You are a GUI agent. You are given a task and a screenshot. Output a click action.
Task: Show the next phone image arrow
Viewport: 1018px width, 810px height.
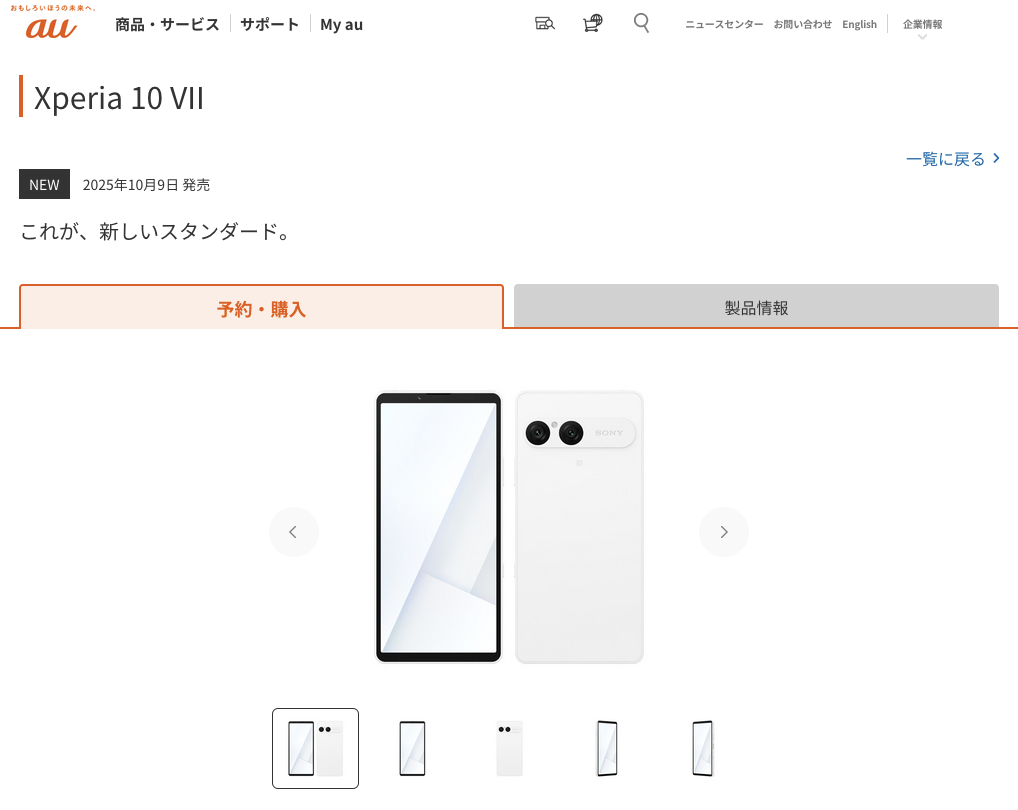[x=724, y=532]
